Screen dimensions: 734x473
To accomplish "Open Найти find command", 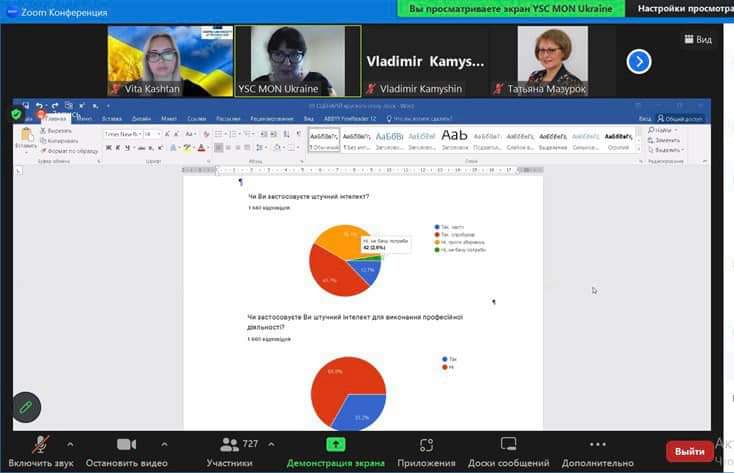I will click(663, 130).
